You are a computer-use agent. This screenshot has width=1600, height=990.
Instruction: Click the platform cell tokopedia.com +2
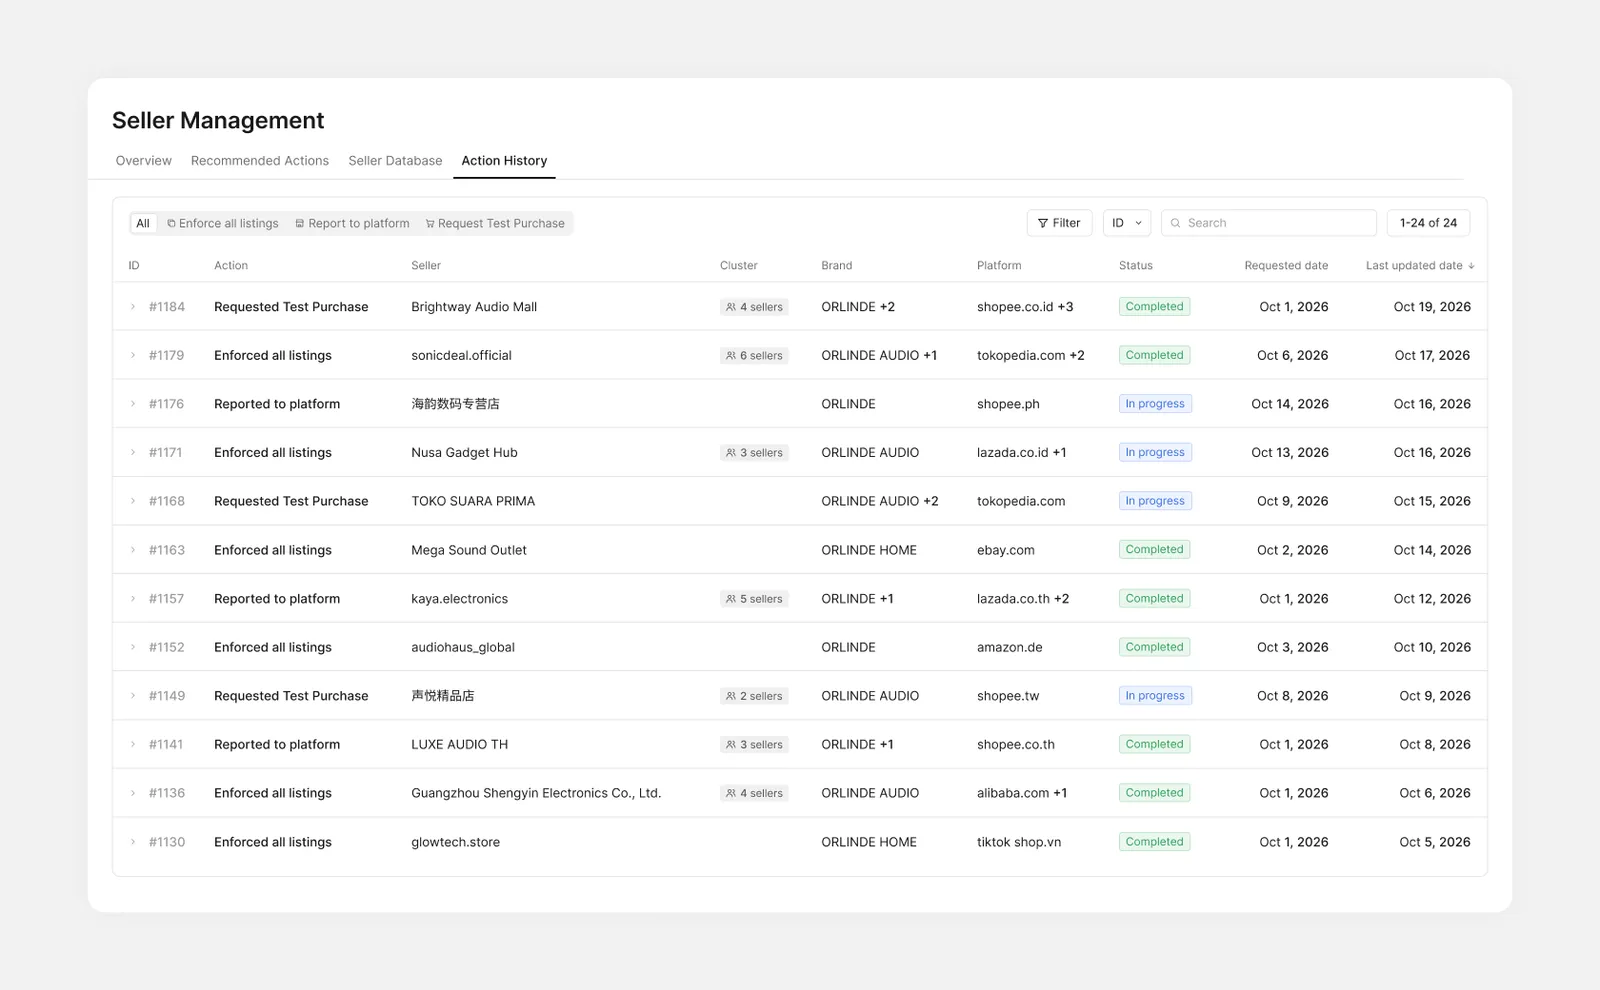click(x=1031, y=356)
